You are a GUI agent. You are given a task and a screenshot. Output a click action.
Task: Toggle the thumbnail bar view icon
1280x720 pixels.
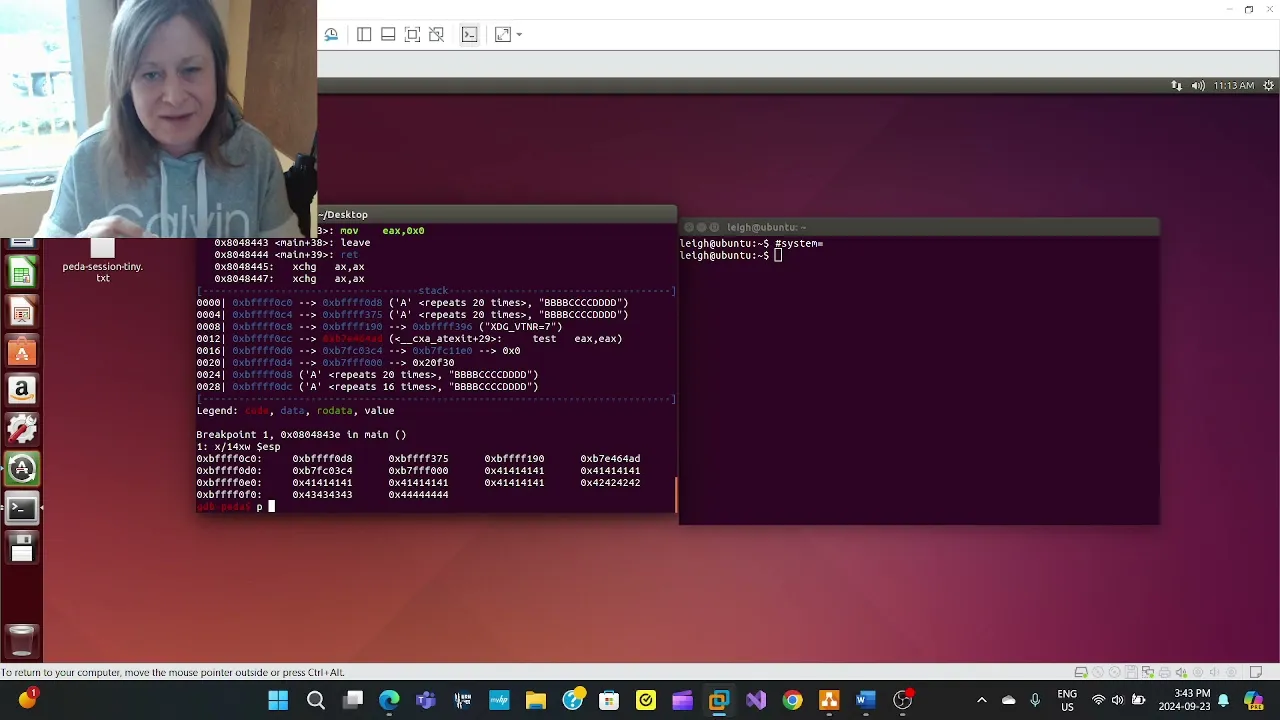coord(388,35)
